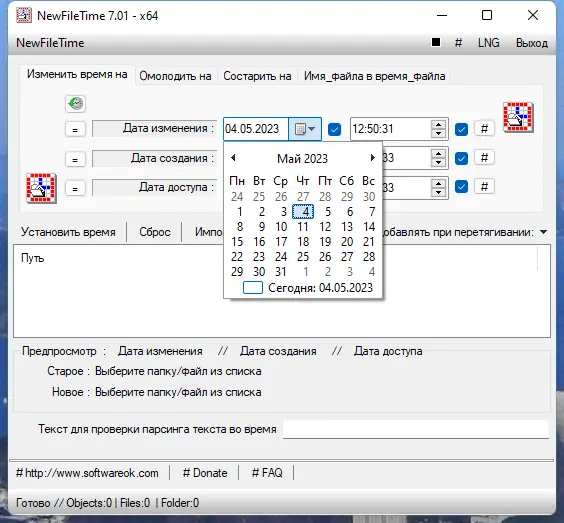Open the NewFileTime menu
The height and width of the screenshot is (523, 564).
(50, 43)
